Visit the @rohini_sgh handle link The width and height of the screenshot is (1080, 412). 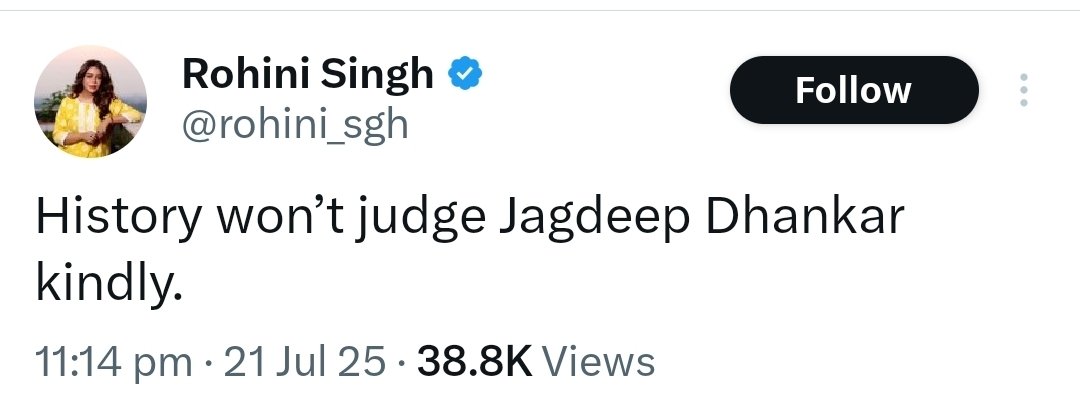pos(295,125)
